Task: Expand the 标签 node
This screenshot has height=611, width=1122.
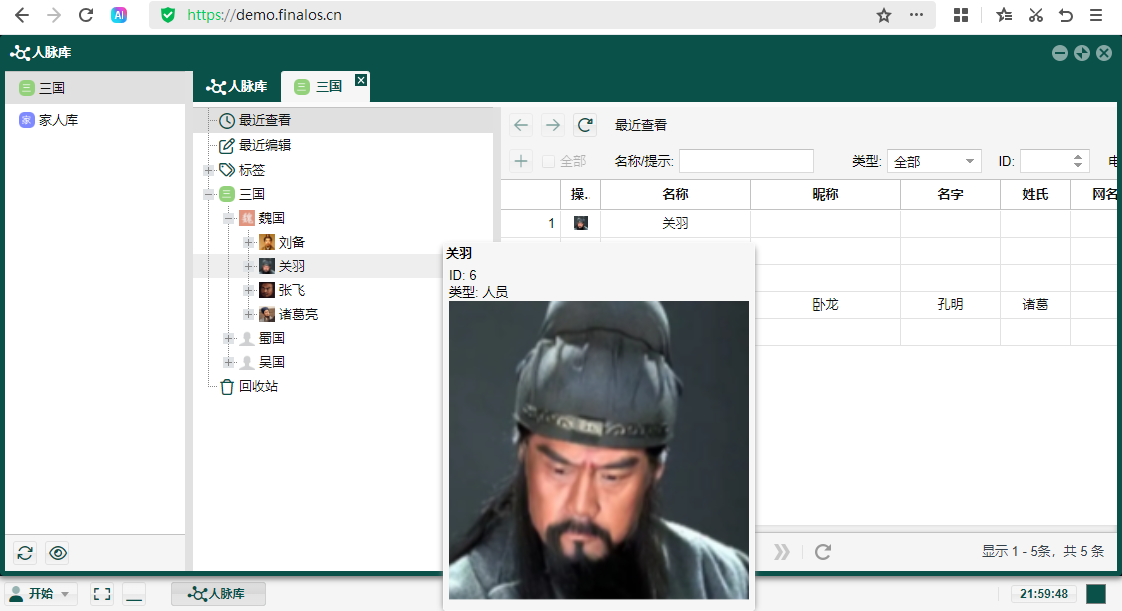Action: [209, 170]
